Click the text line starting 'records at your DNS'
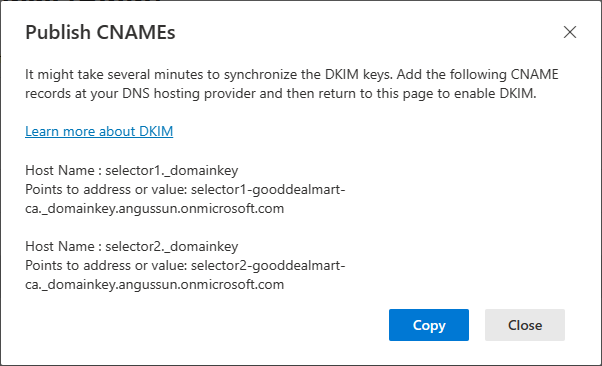Screen dimensions: 602x366 [281, 93]
